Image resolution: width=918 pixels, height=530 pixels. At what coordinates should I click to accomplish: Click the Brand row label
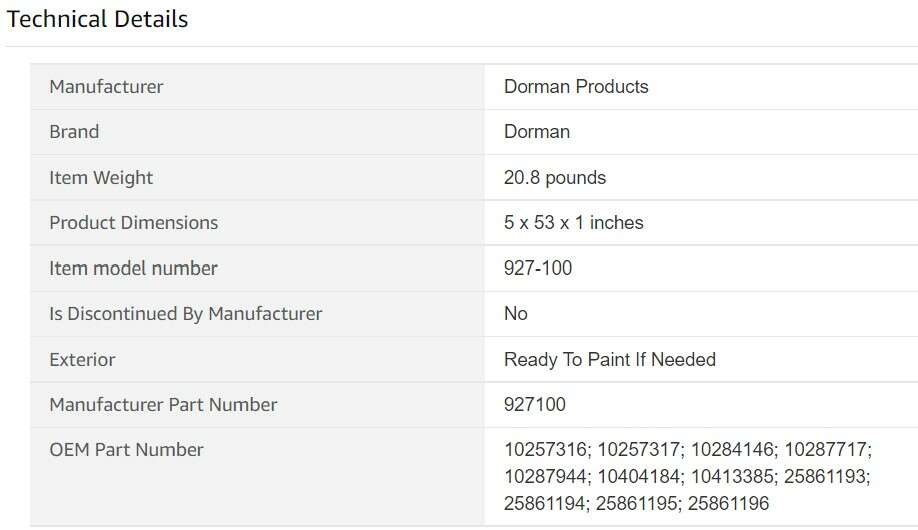tap(74, 132)
